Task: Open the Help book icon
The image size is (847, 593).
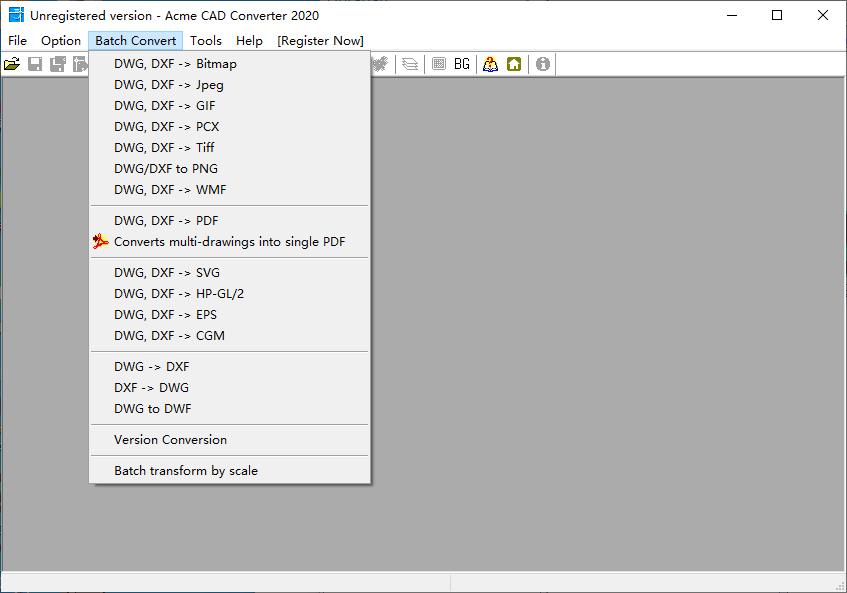Action: 490,64
